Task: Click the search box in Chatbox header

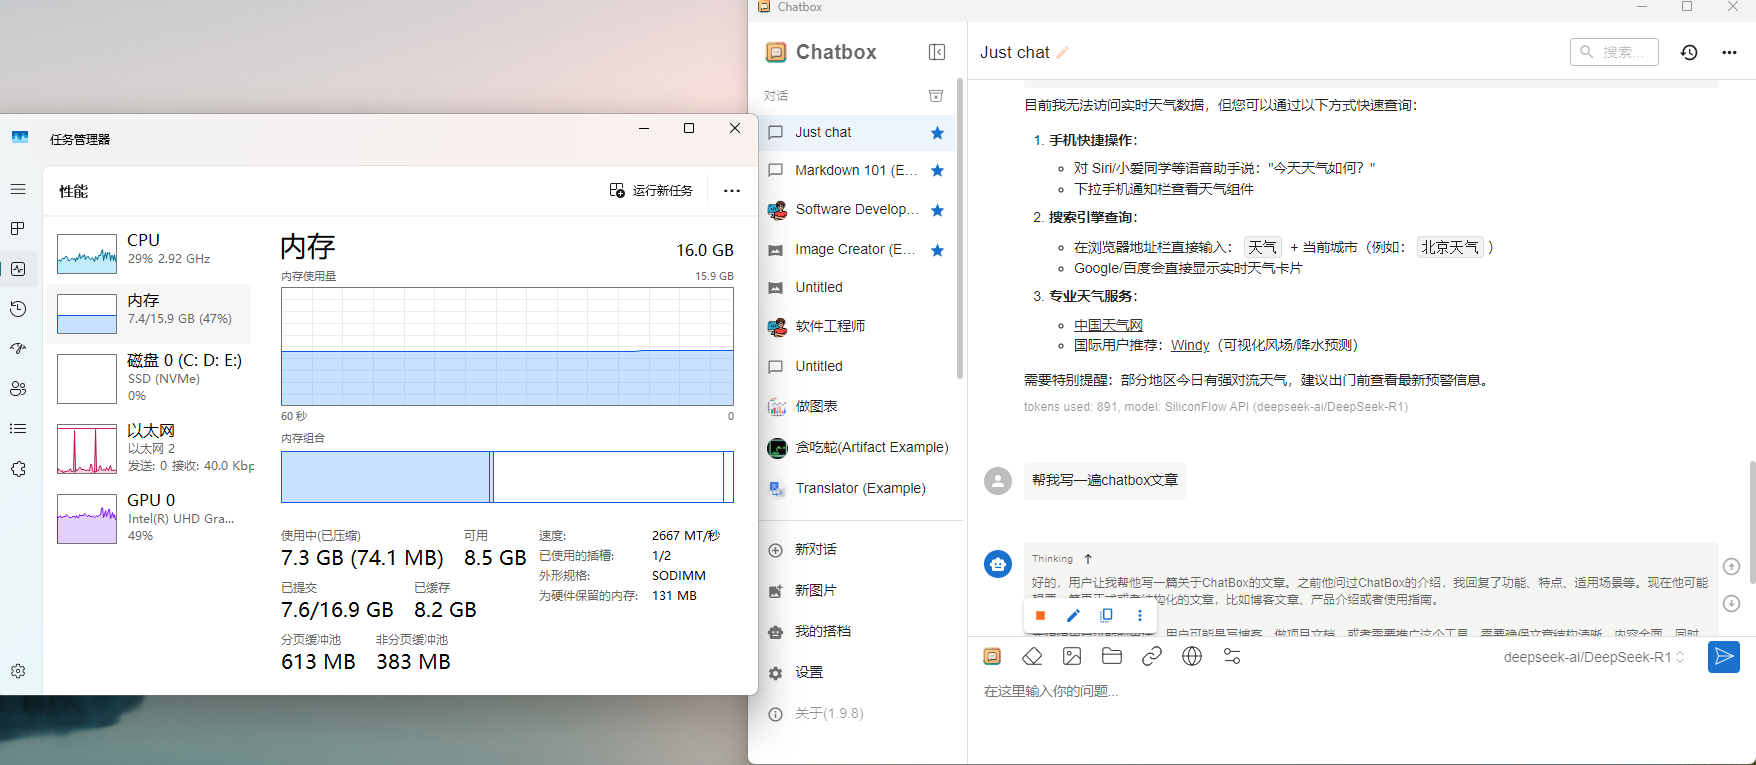Action: tap(1614, 52)
